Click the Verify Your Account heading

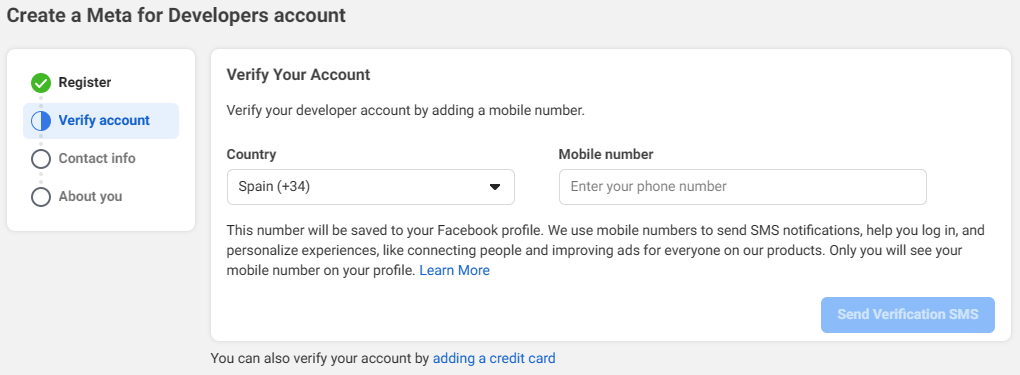pos(298,75)
